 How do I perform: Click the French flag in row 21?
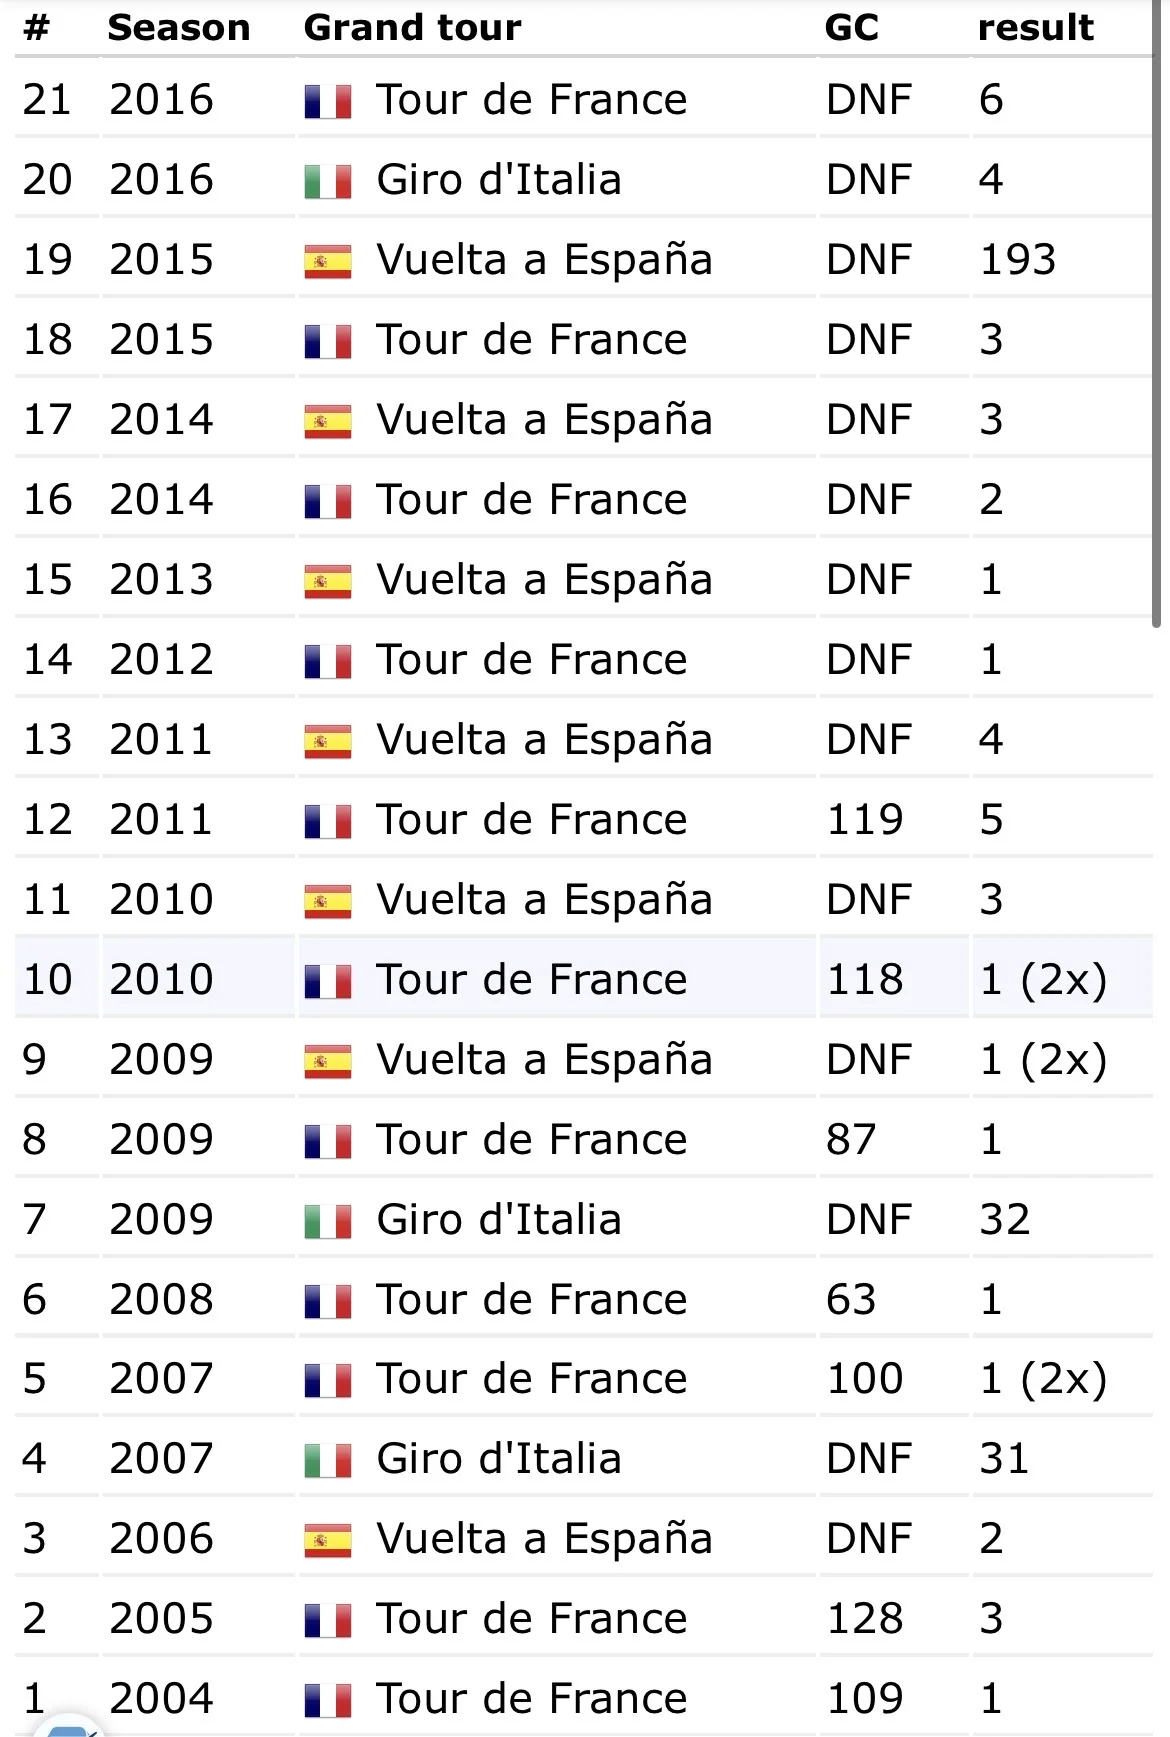pos(328,101)
